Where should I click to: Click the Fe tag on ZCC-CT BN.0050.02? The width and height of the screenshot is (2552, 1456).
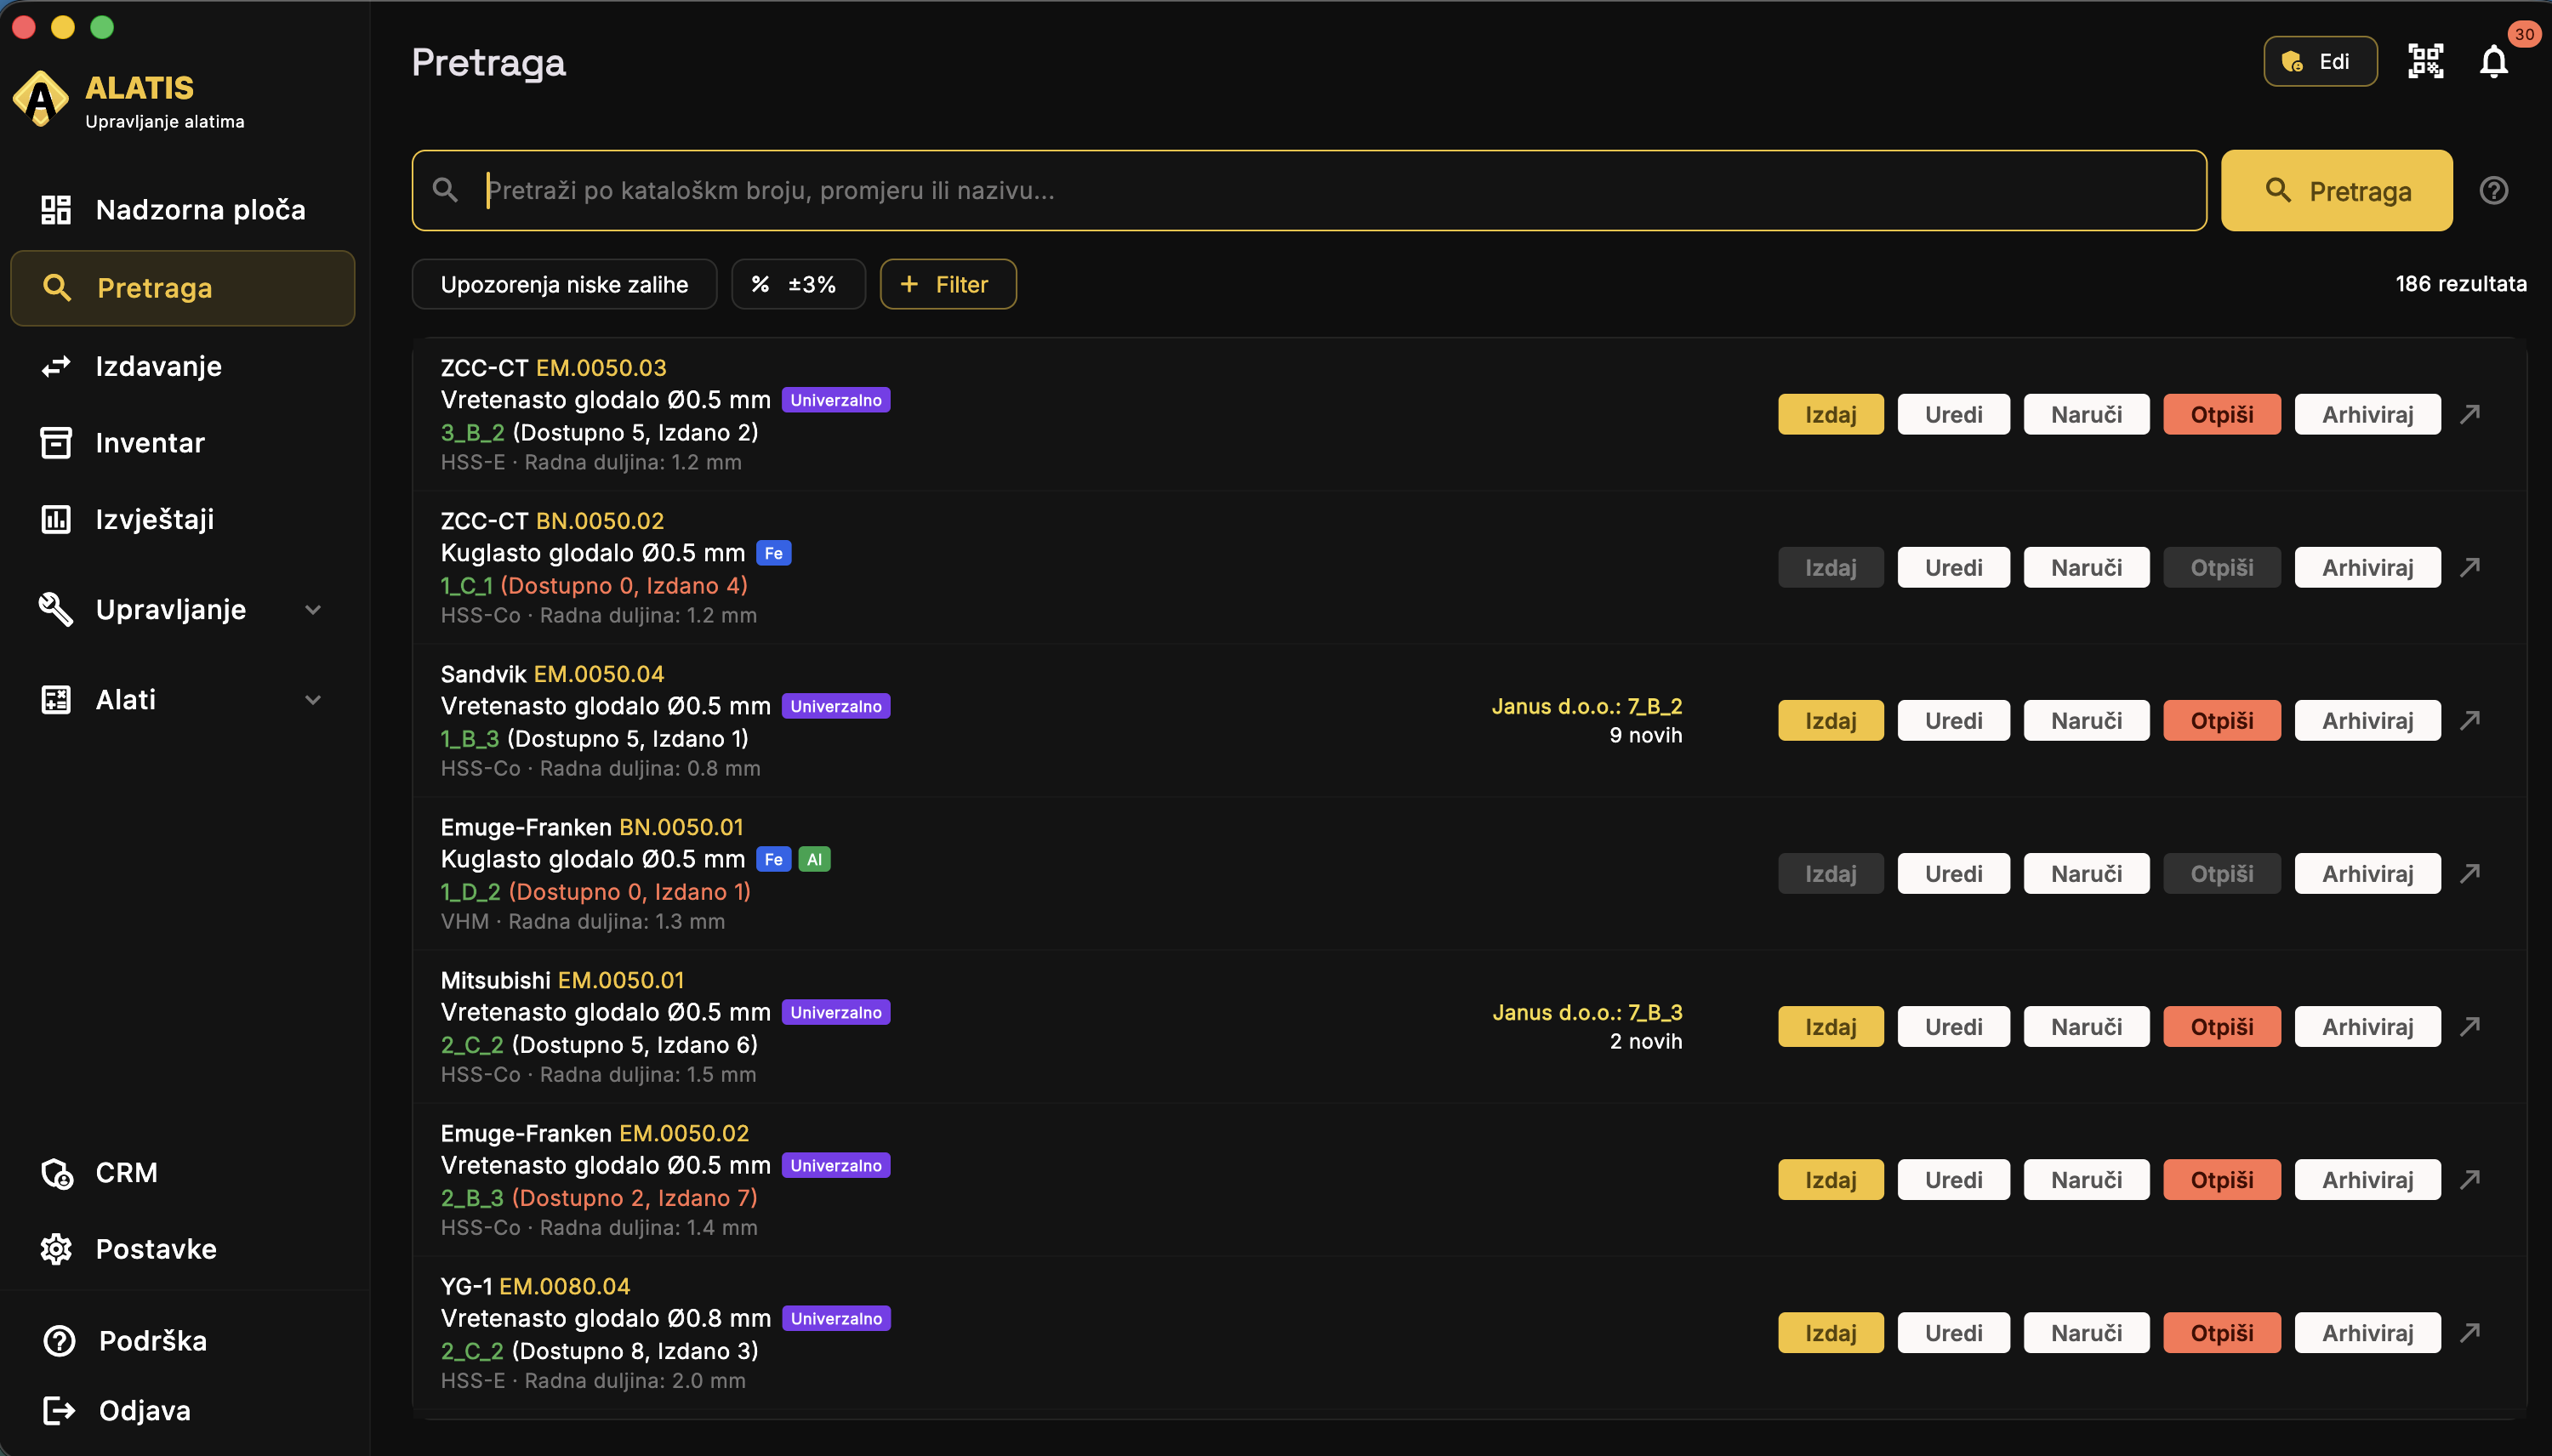[773, 553]
